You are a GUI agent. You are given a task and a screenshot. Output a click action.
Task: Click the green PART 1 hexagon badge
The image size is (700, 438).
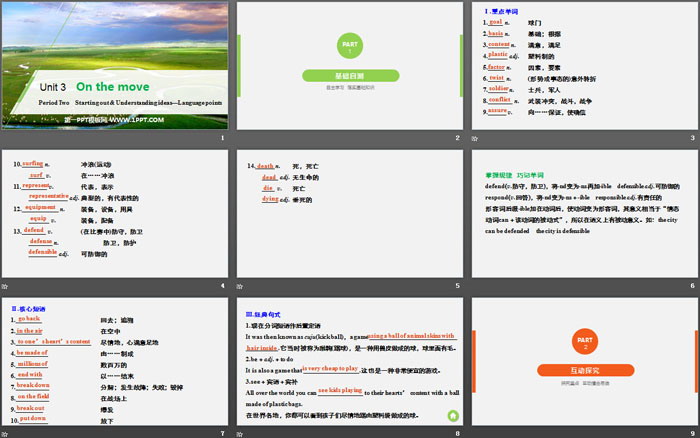349,47
